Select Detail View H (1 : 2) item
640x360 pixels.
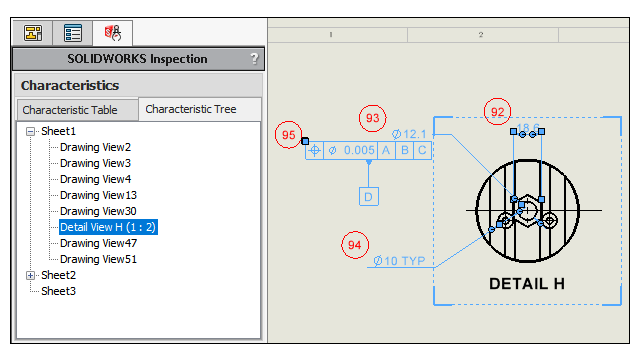[x=108, y=227]
